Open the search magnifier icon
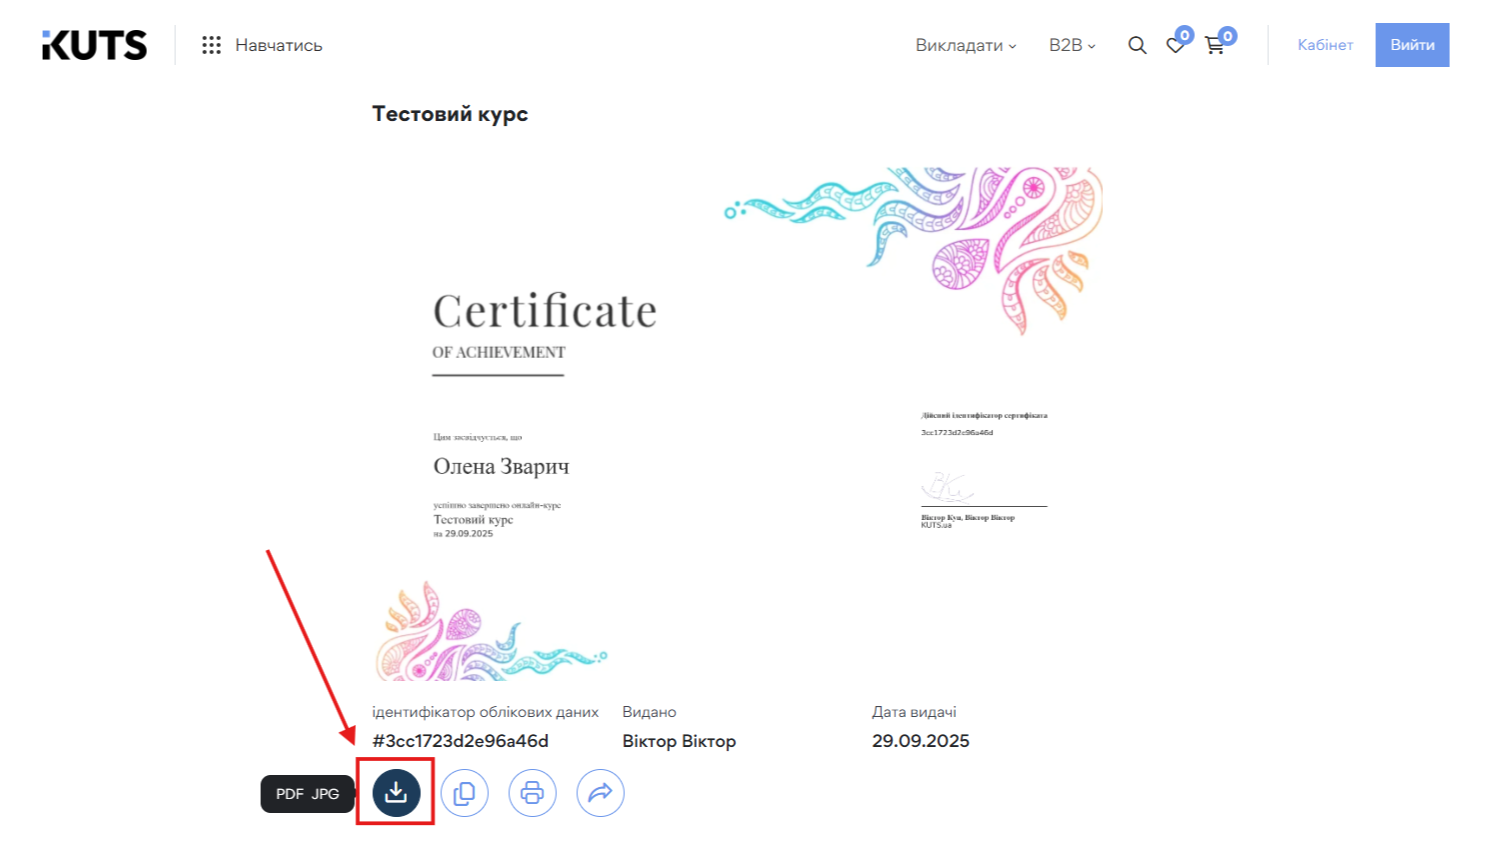Viewport: 1497px width, 842px height. coord(1137,45)
